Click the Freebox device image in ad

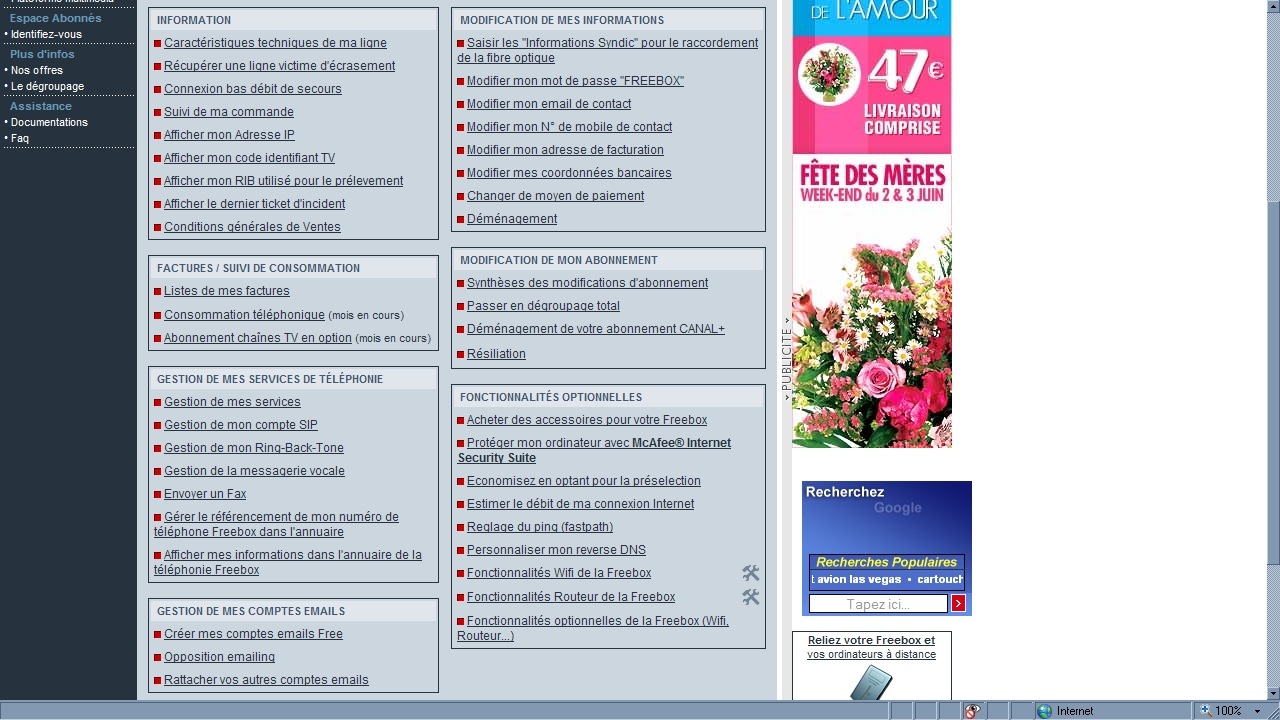(x=870, y=683)
